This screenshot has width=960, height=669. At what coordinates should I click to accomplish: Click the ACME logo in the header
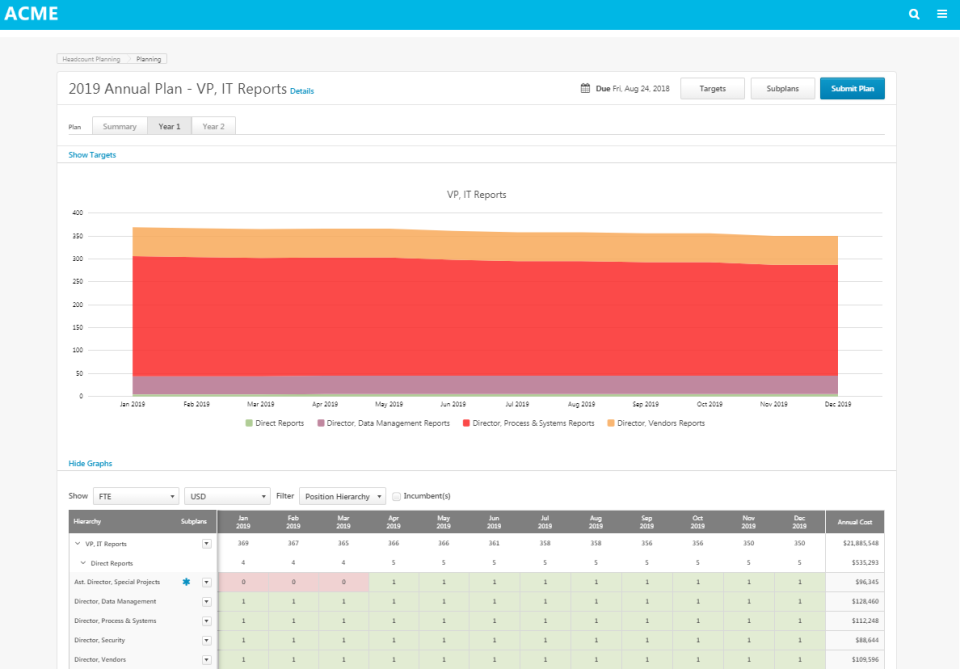click(x=34, y=13)
